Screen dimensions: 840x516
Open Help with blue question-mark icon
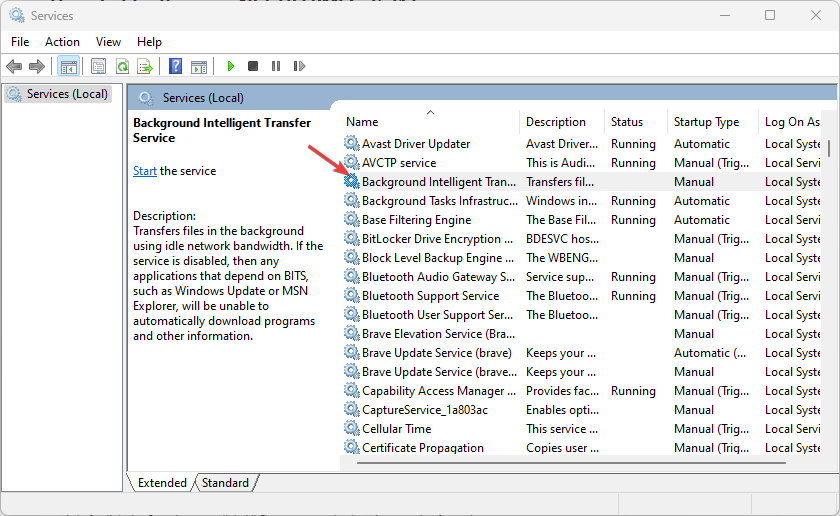pyautogui.click(x=176, y=66)
